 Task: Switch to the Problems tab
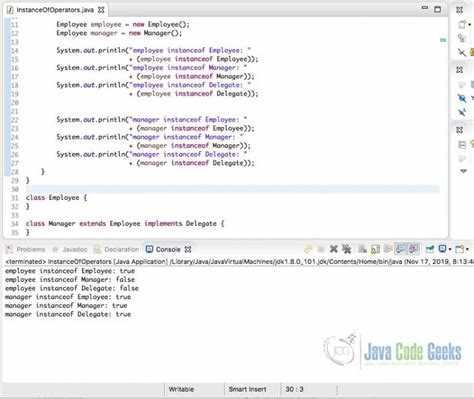[31, 249]
